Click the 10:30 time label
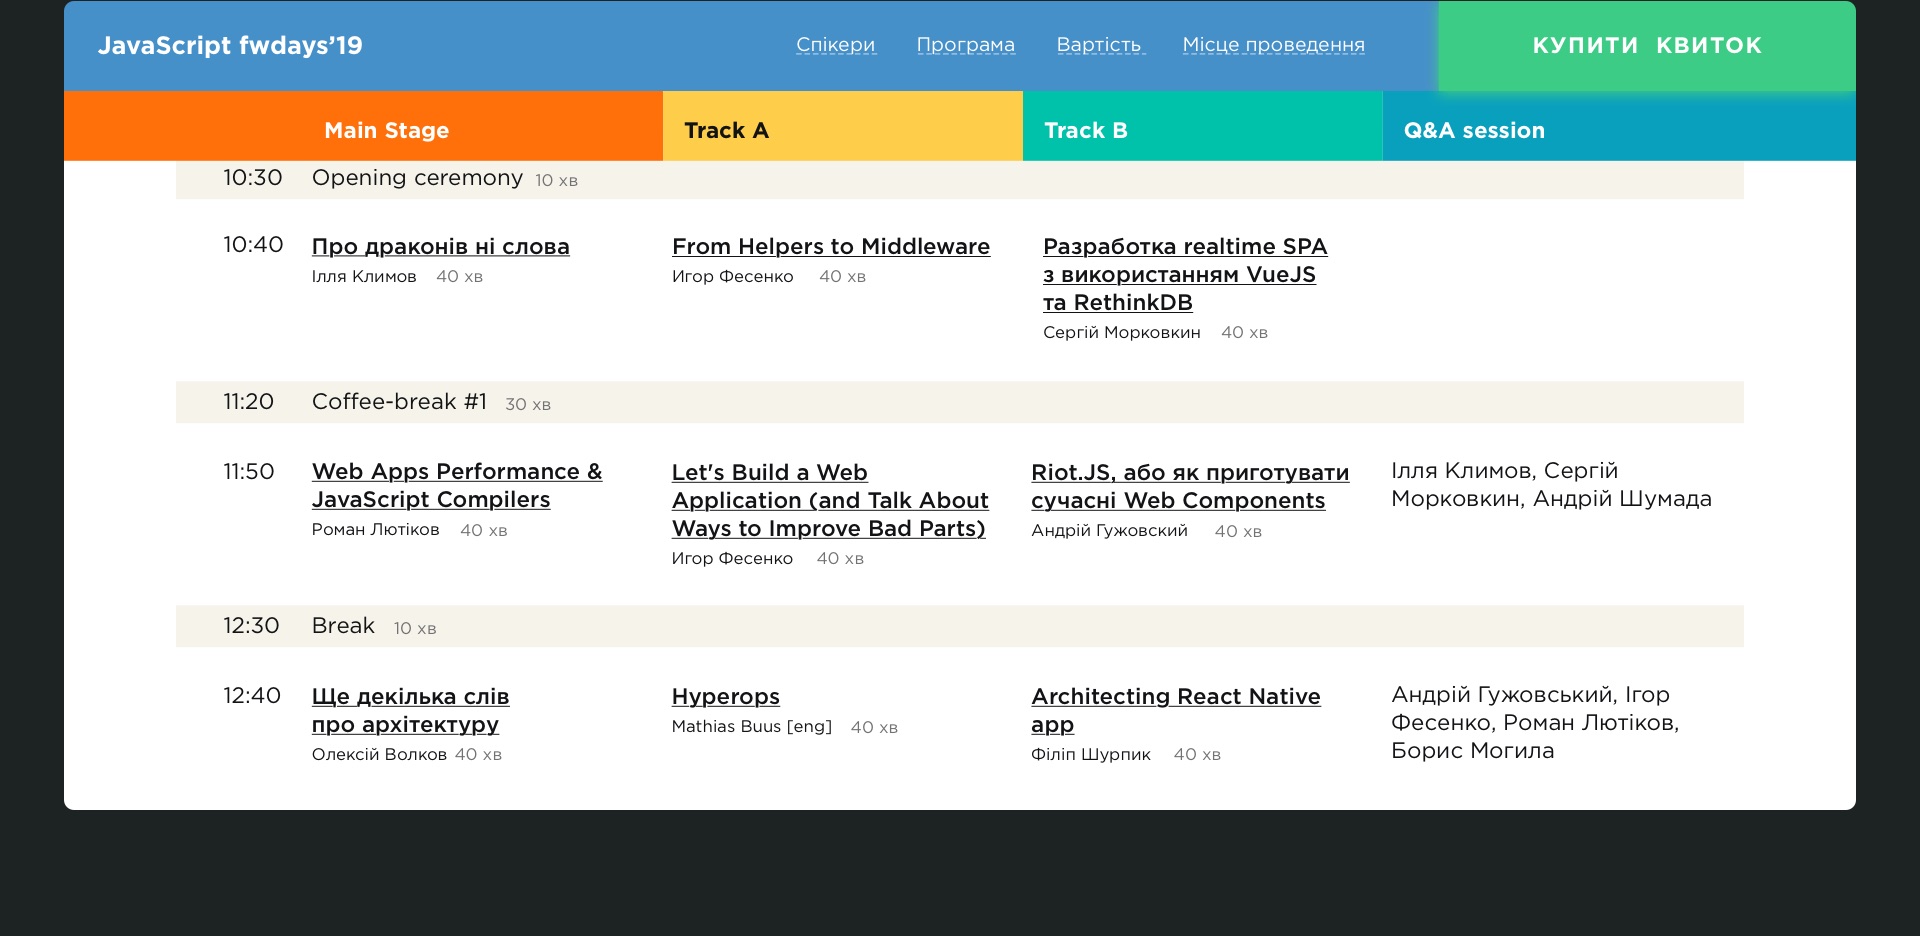The width and height of the screenshot is (1920, 936). pyautogui.click(x=253, y=178)
